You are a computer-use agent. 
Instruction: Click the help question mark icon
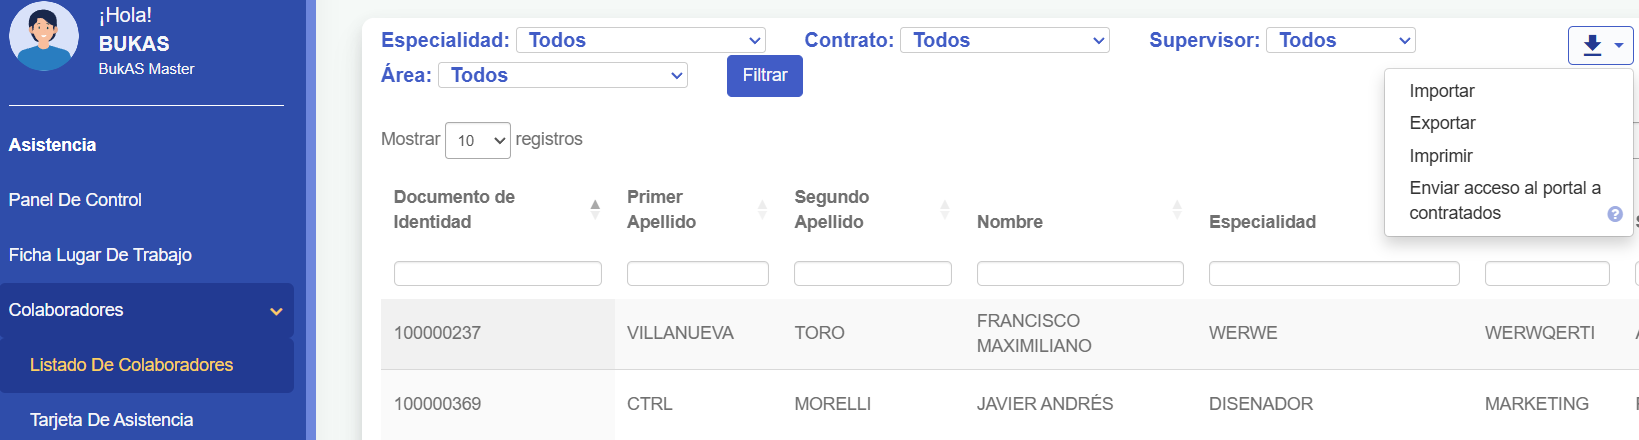(1614, 214)
